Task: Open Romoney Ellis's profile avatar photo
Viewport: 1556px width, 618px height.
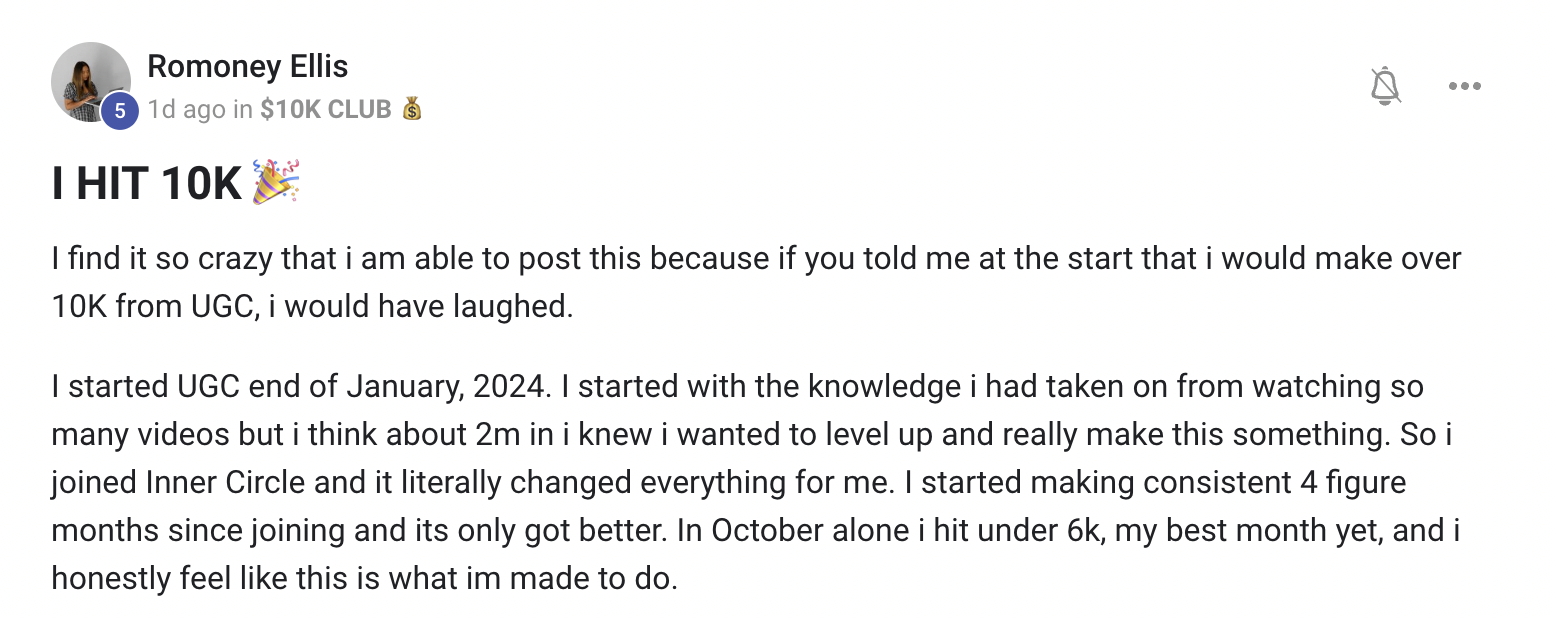Action: 91,82
